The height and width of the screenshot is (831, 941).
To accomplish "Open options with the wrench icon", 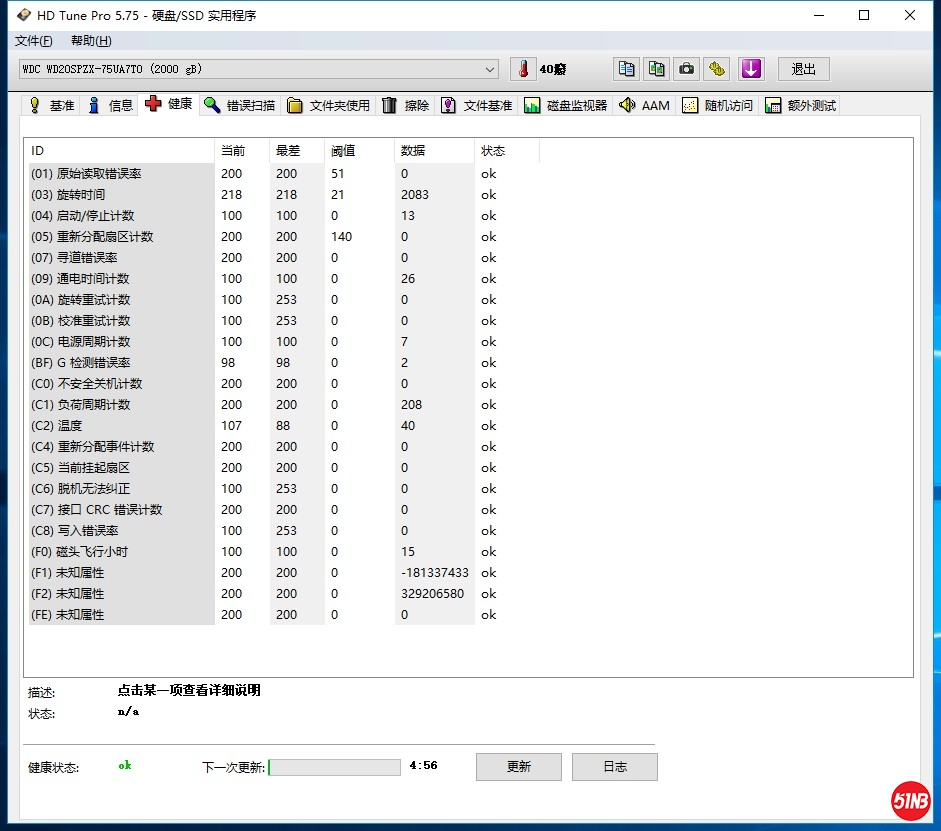I will (716, 69).
